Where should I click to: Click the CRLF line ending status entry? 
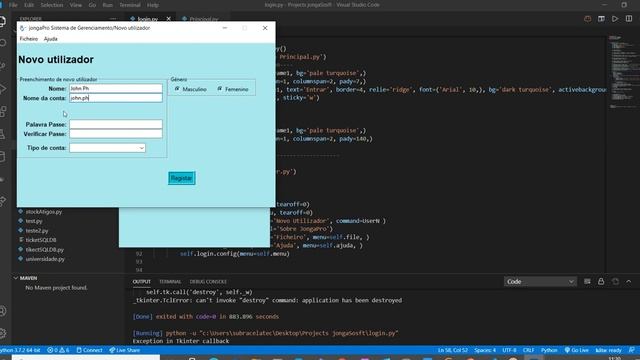pos(528,350)
